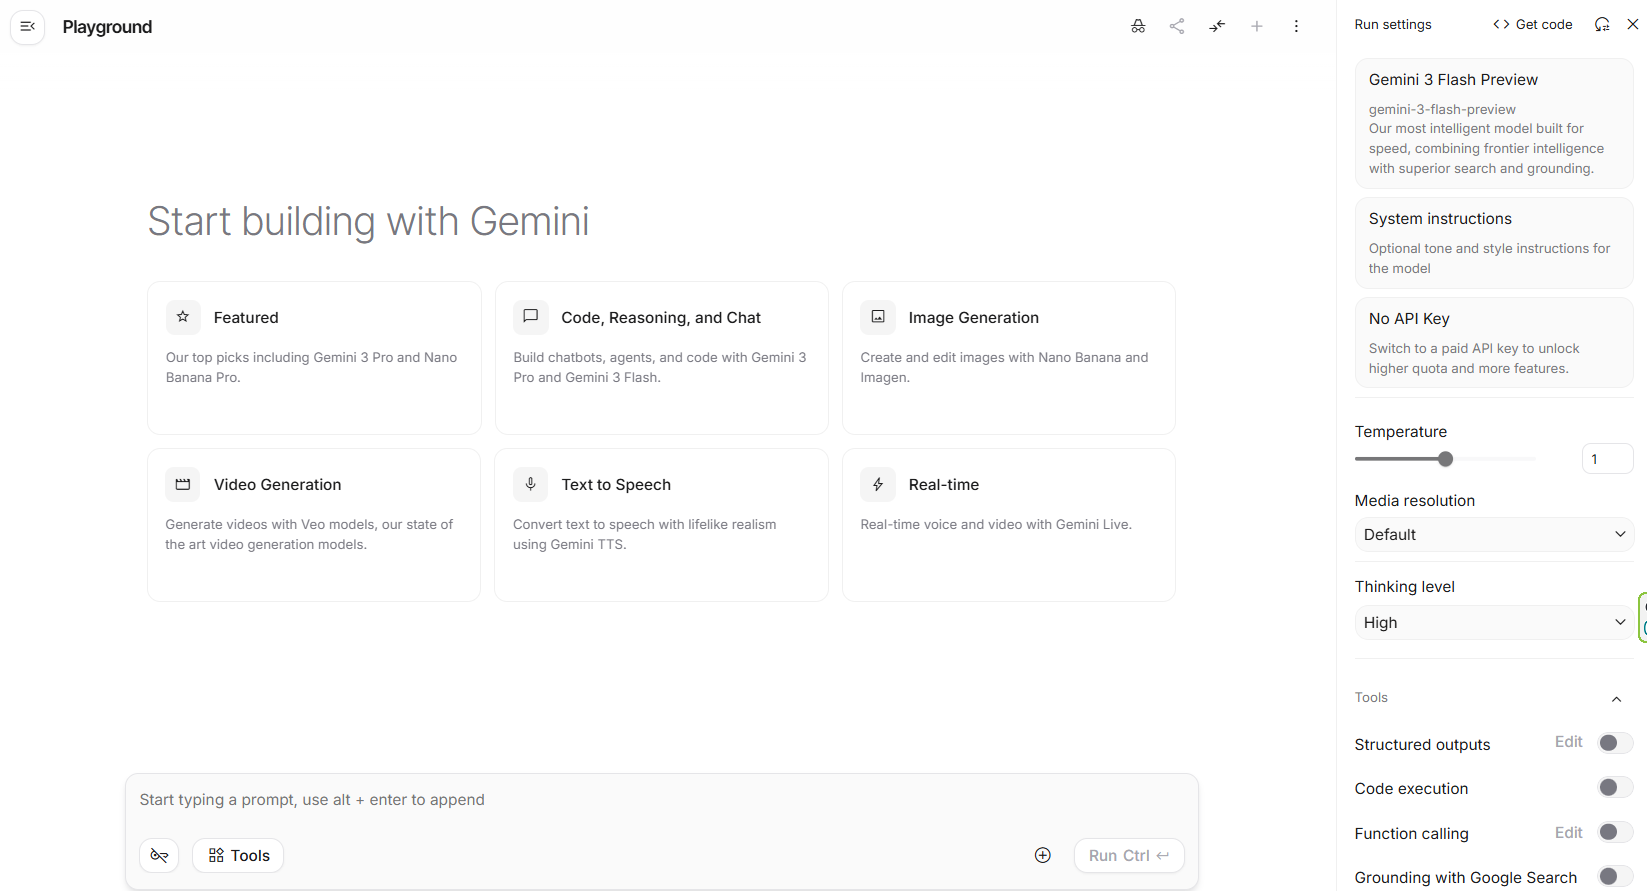Click the chat bubble icon on Code card

point(531,317)
